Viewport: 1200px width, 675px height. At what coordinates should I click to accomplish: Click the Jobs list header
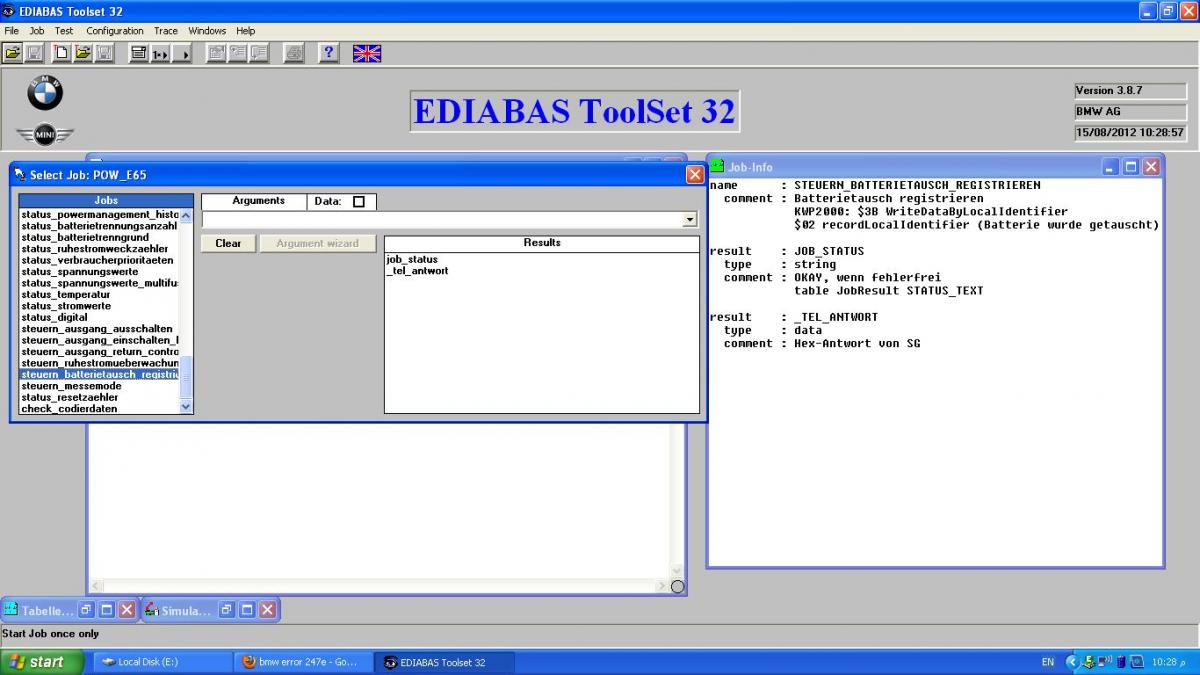coord(106,201)
